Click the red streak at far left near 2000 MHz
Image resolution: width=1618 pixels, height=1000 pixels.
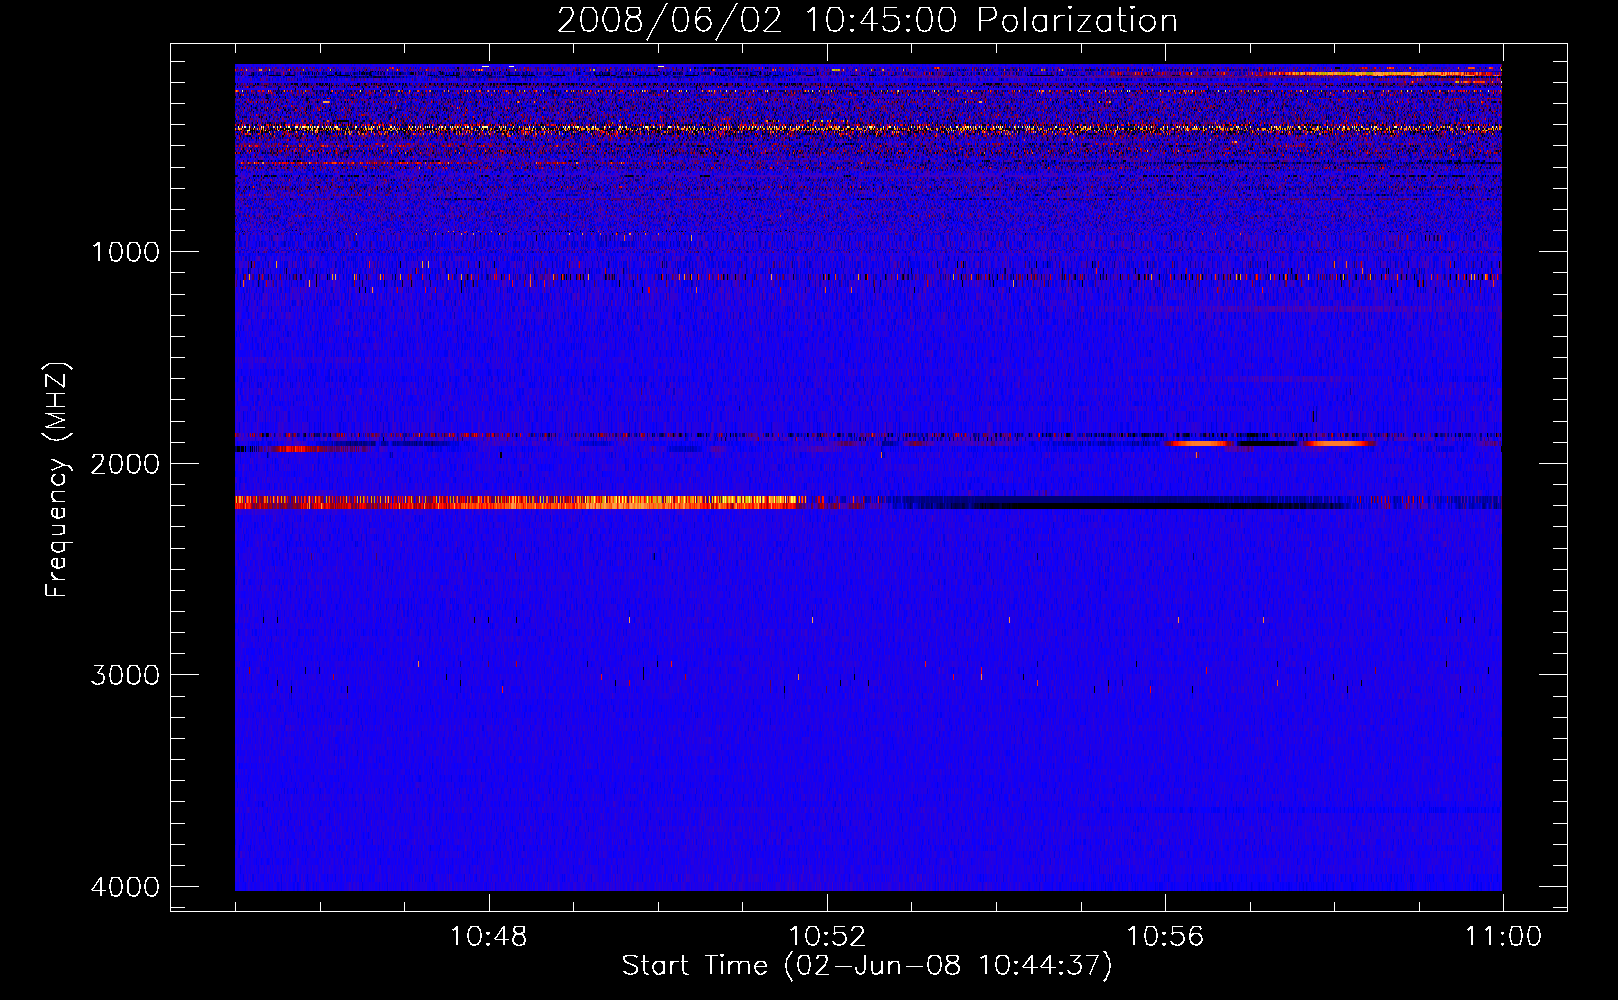(300, 449)
